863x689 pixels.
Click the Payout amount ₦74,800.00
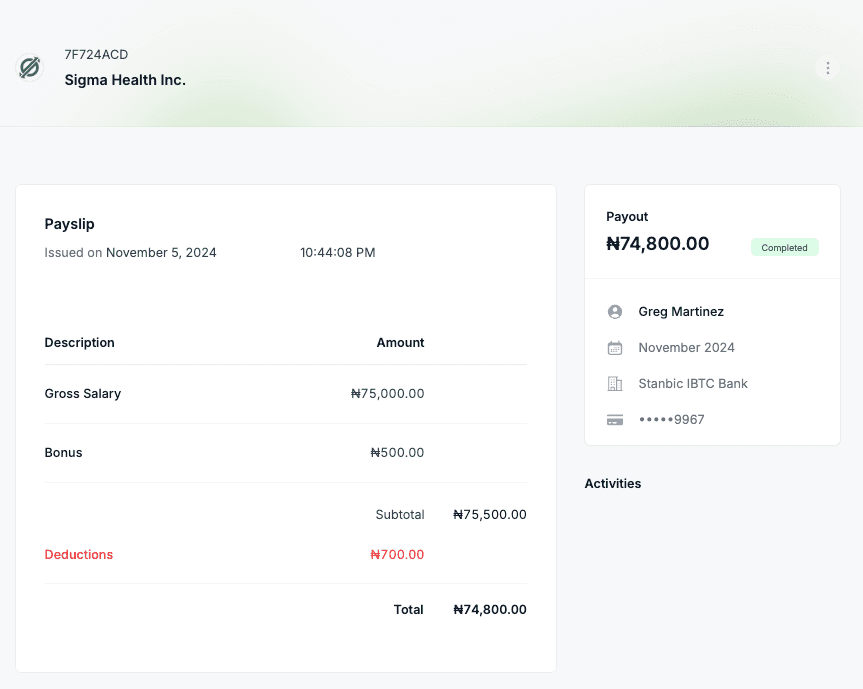657,244
